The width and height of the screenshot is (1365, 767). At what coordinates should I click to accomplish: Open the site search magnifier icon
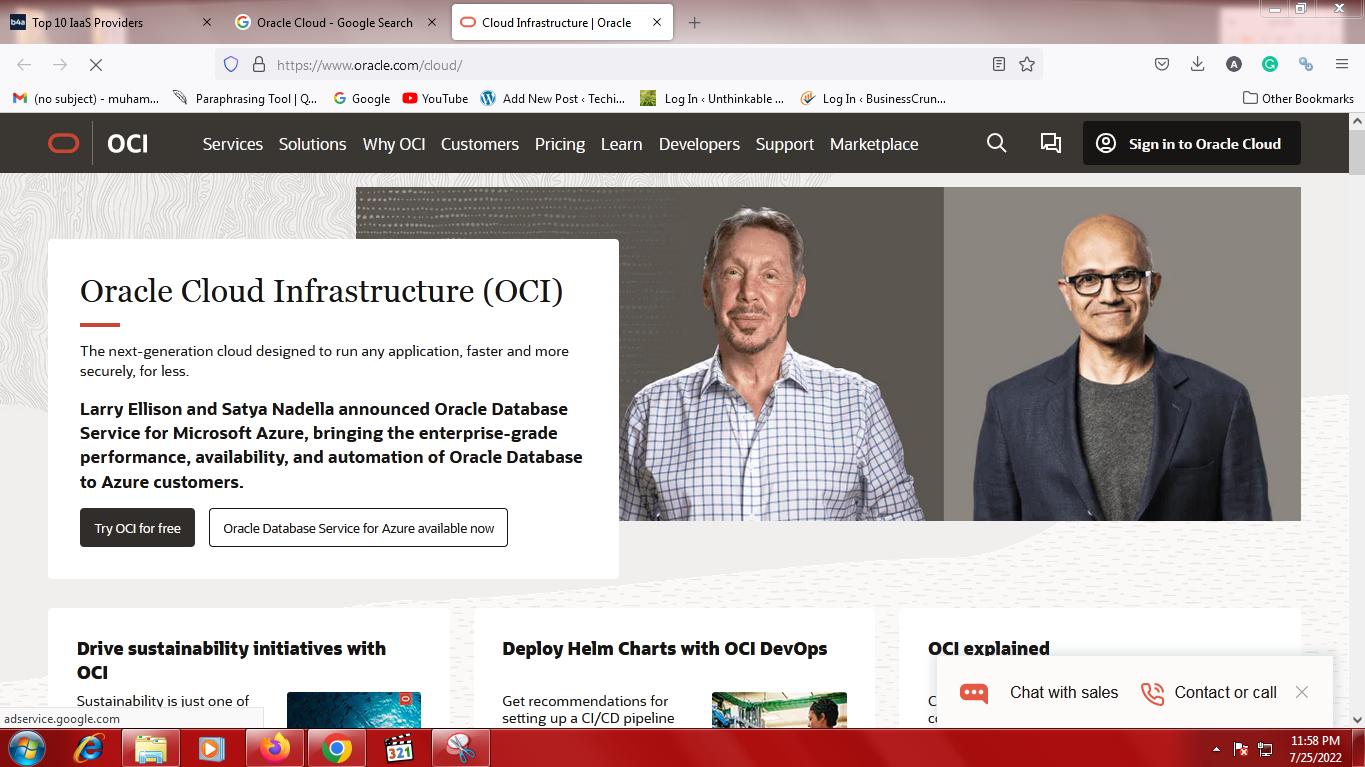pyautogui.click(x=996, y=143)
